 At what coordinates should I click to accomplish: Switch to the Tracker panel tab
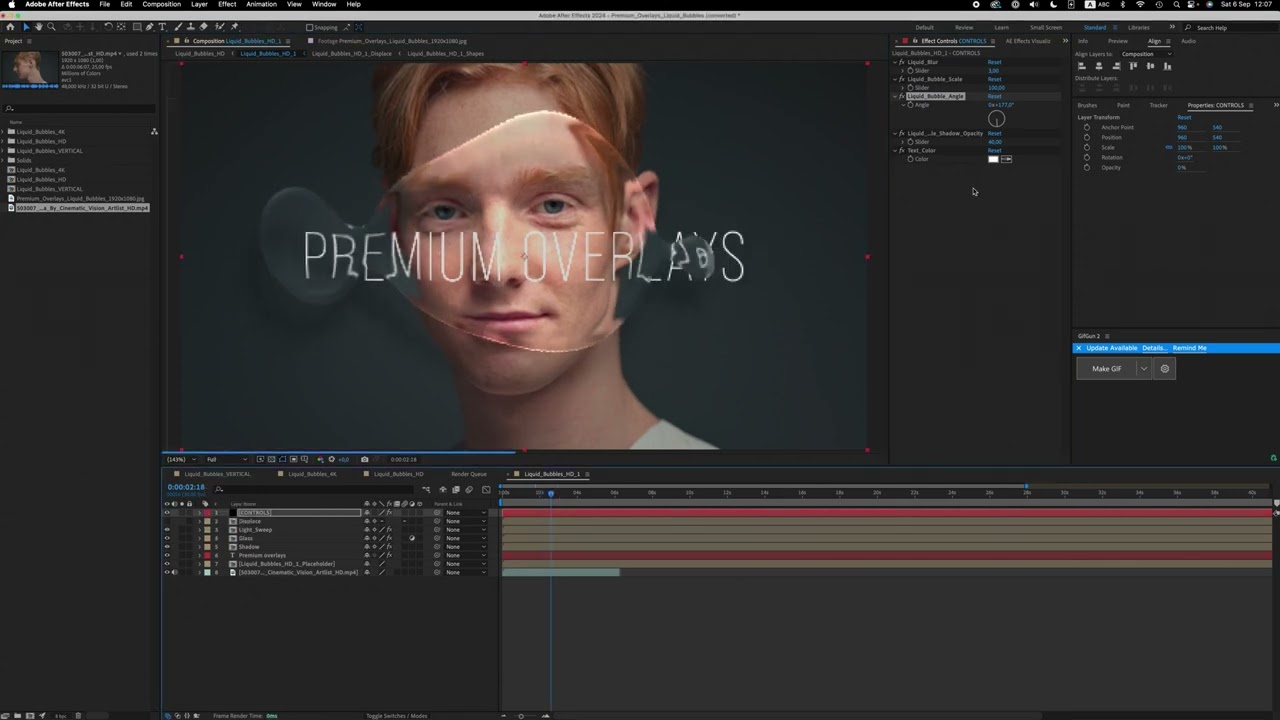coord(1158,105)
